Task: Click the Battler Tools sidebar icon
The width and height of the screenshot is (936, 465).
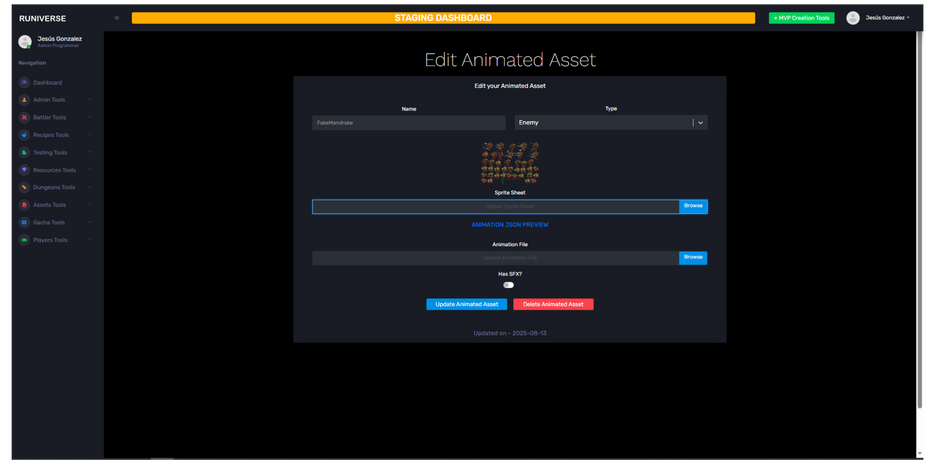Action: tap(24, 117)
